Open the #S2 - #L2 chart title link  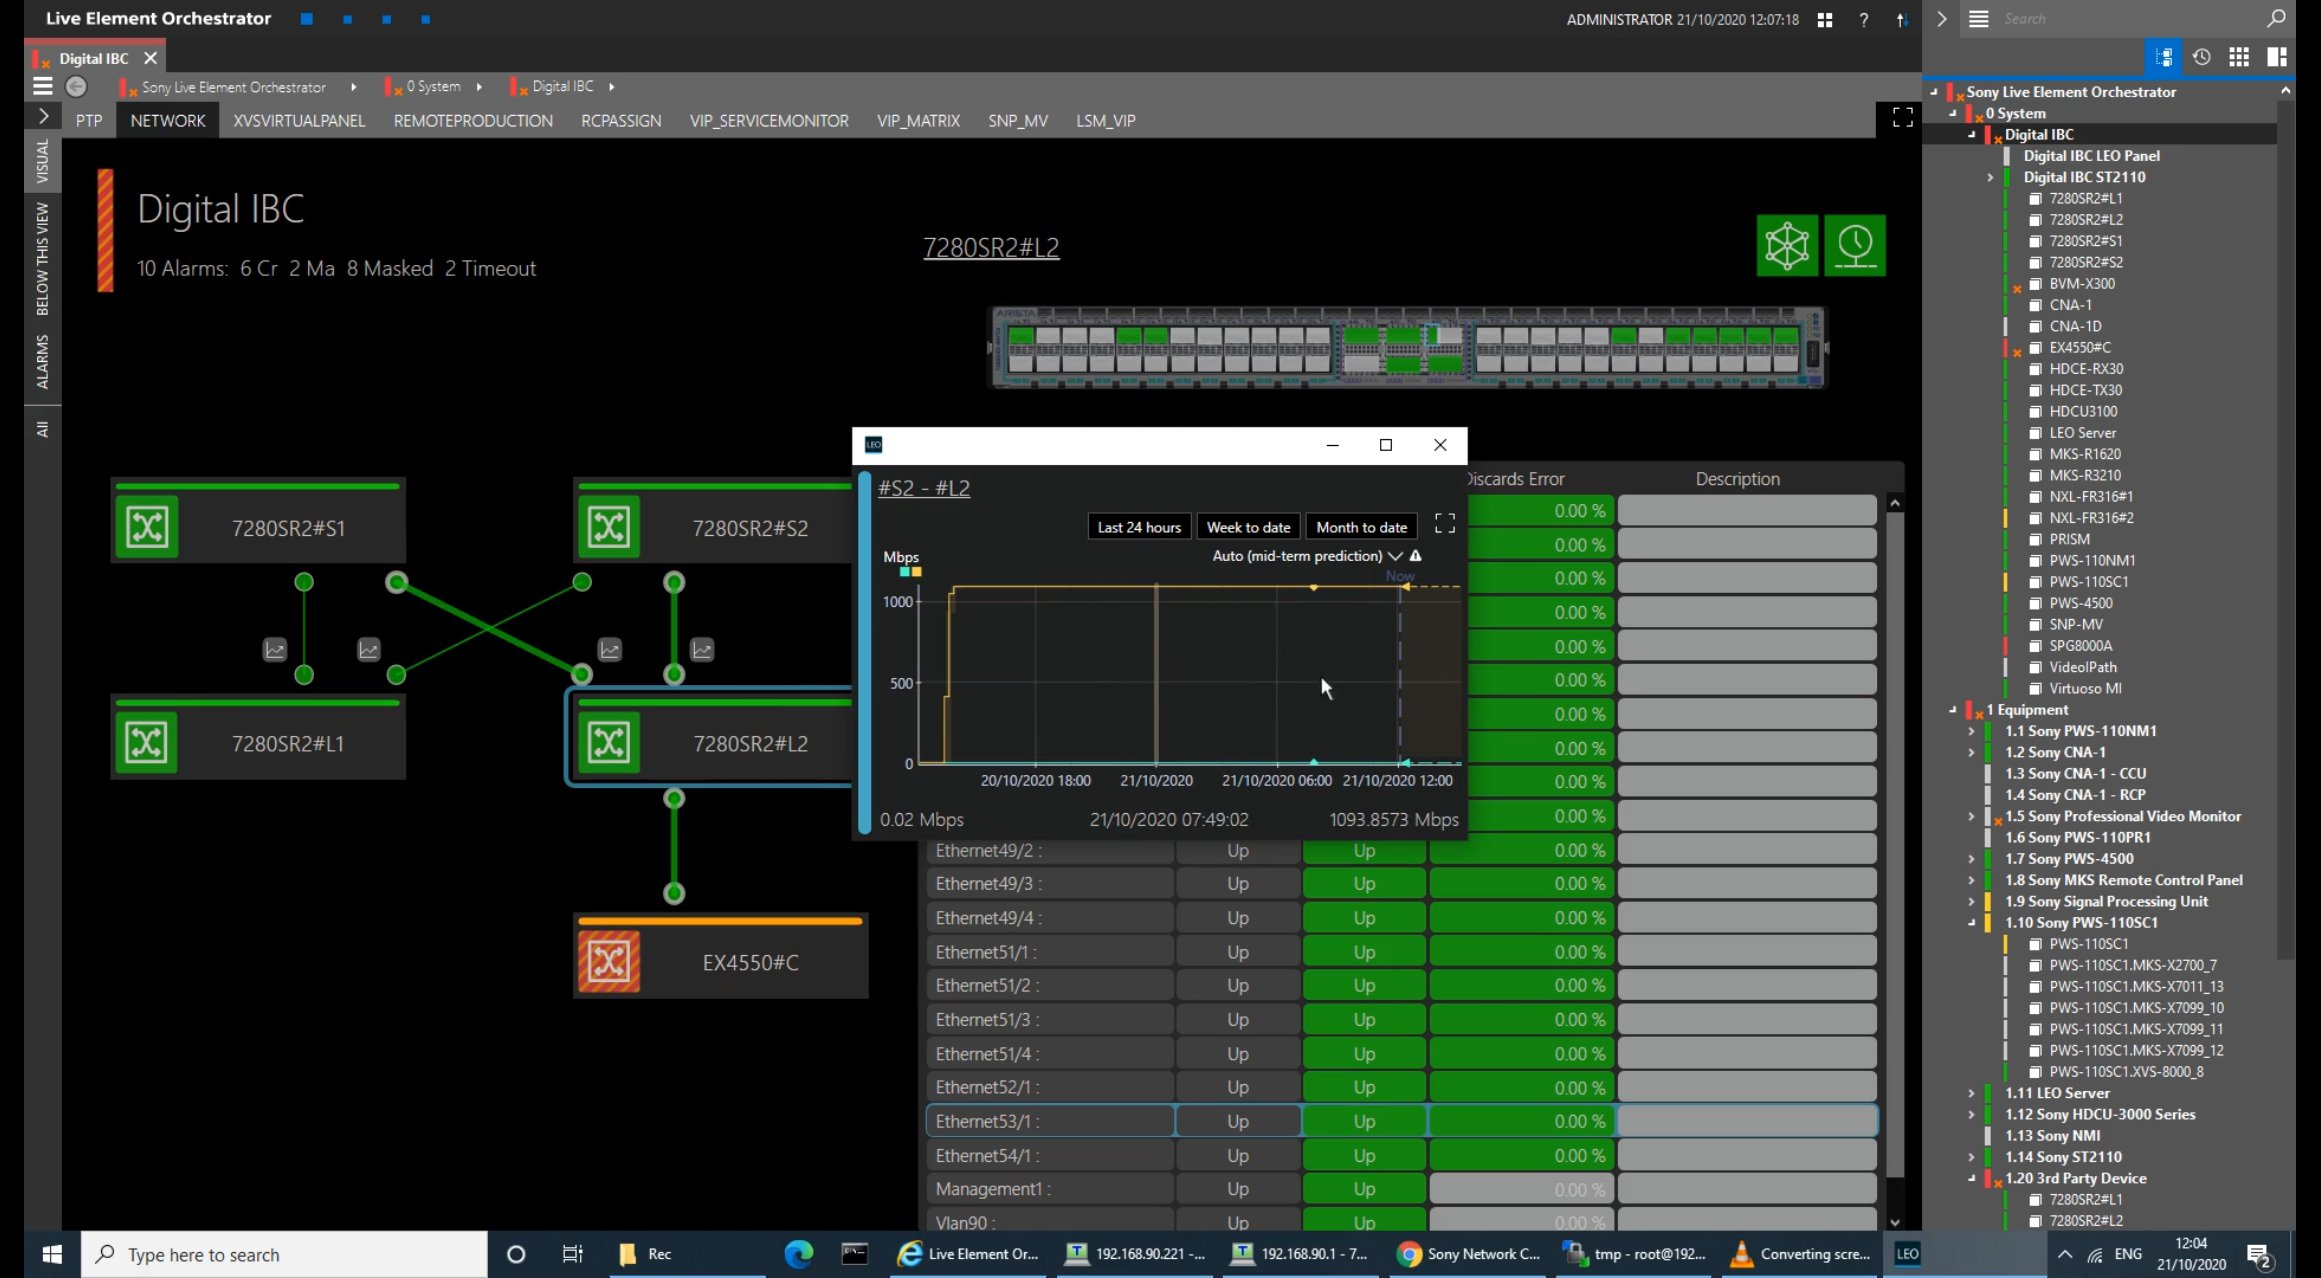click(x=924, y=488)
